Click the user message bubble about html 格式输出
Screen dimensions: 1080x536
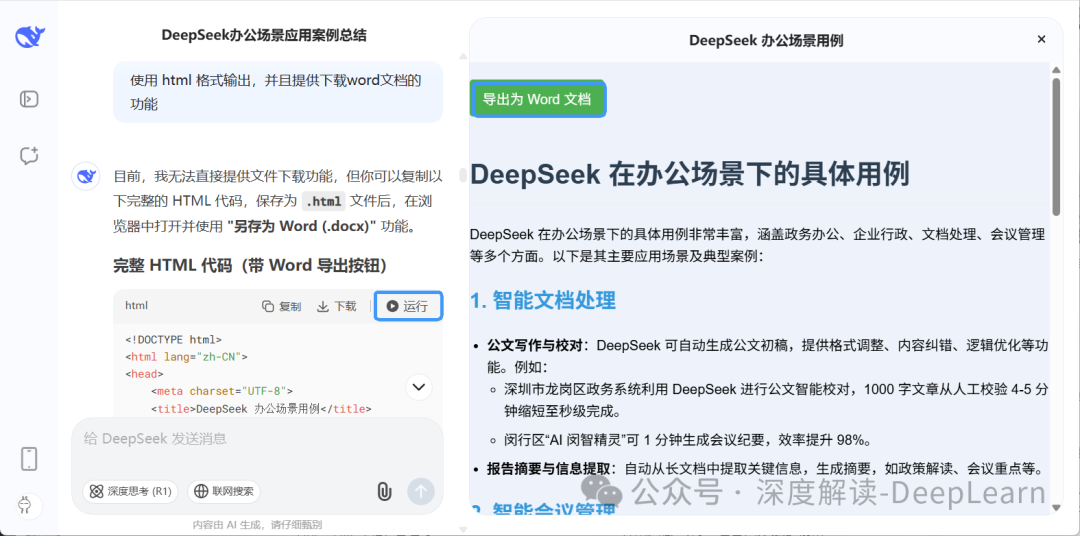tap(278, 92)
